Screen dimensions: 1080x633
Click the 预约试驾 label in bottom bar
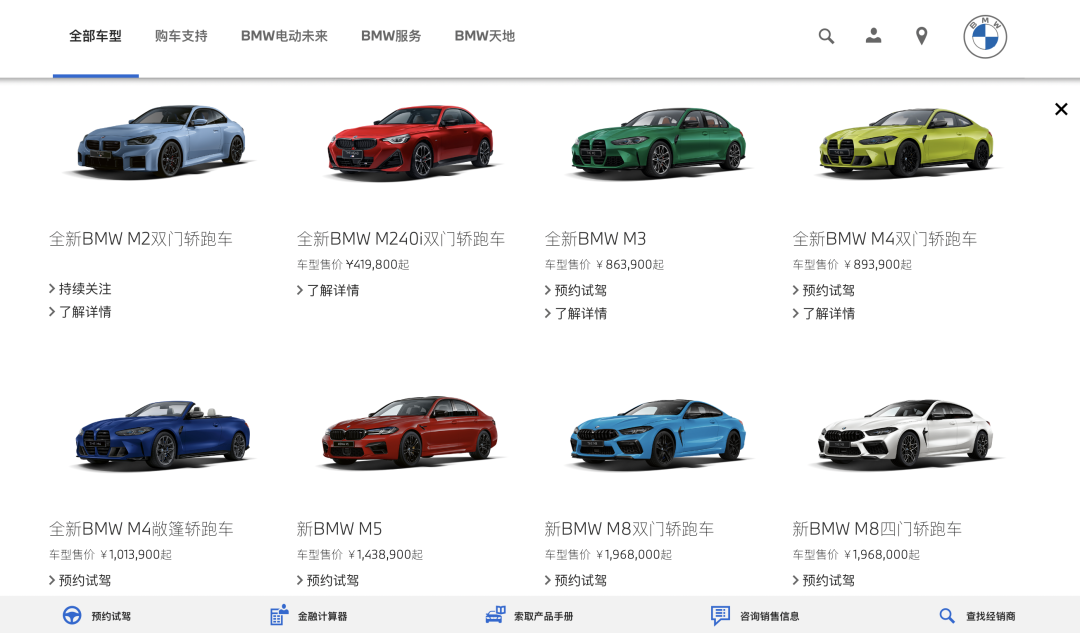point(111,616)
